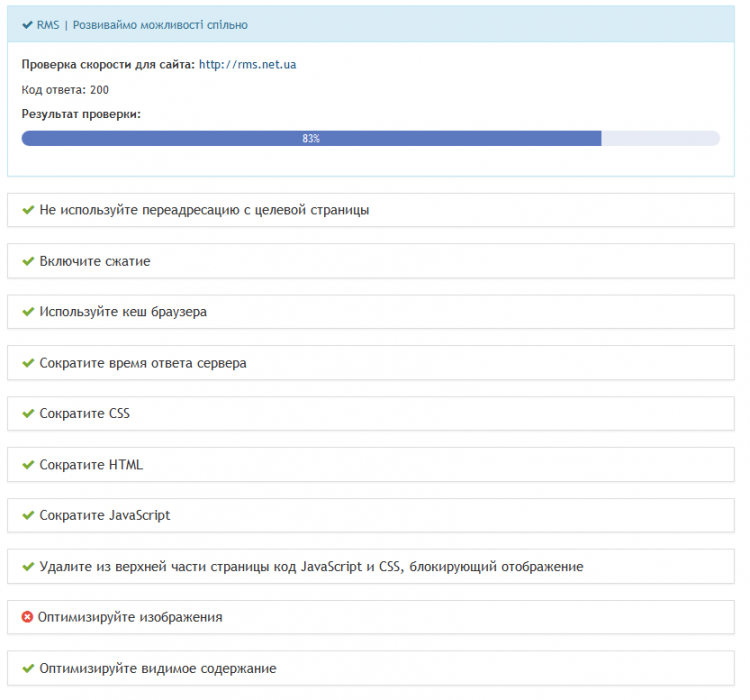Expand the JavaScript and CSS render-blocking panel
750x700 pixels.
pyautogui.click(x=311, y=566)
